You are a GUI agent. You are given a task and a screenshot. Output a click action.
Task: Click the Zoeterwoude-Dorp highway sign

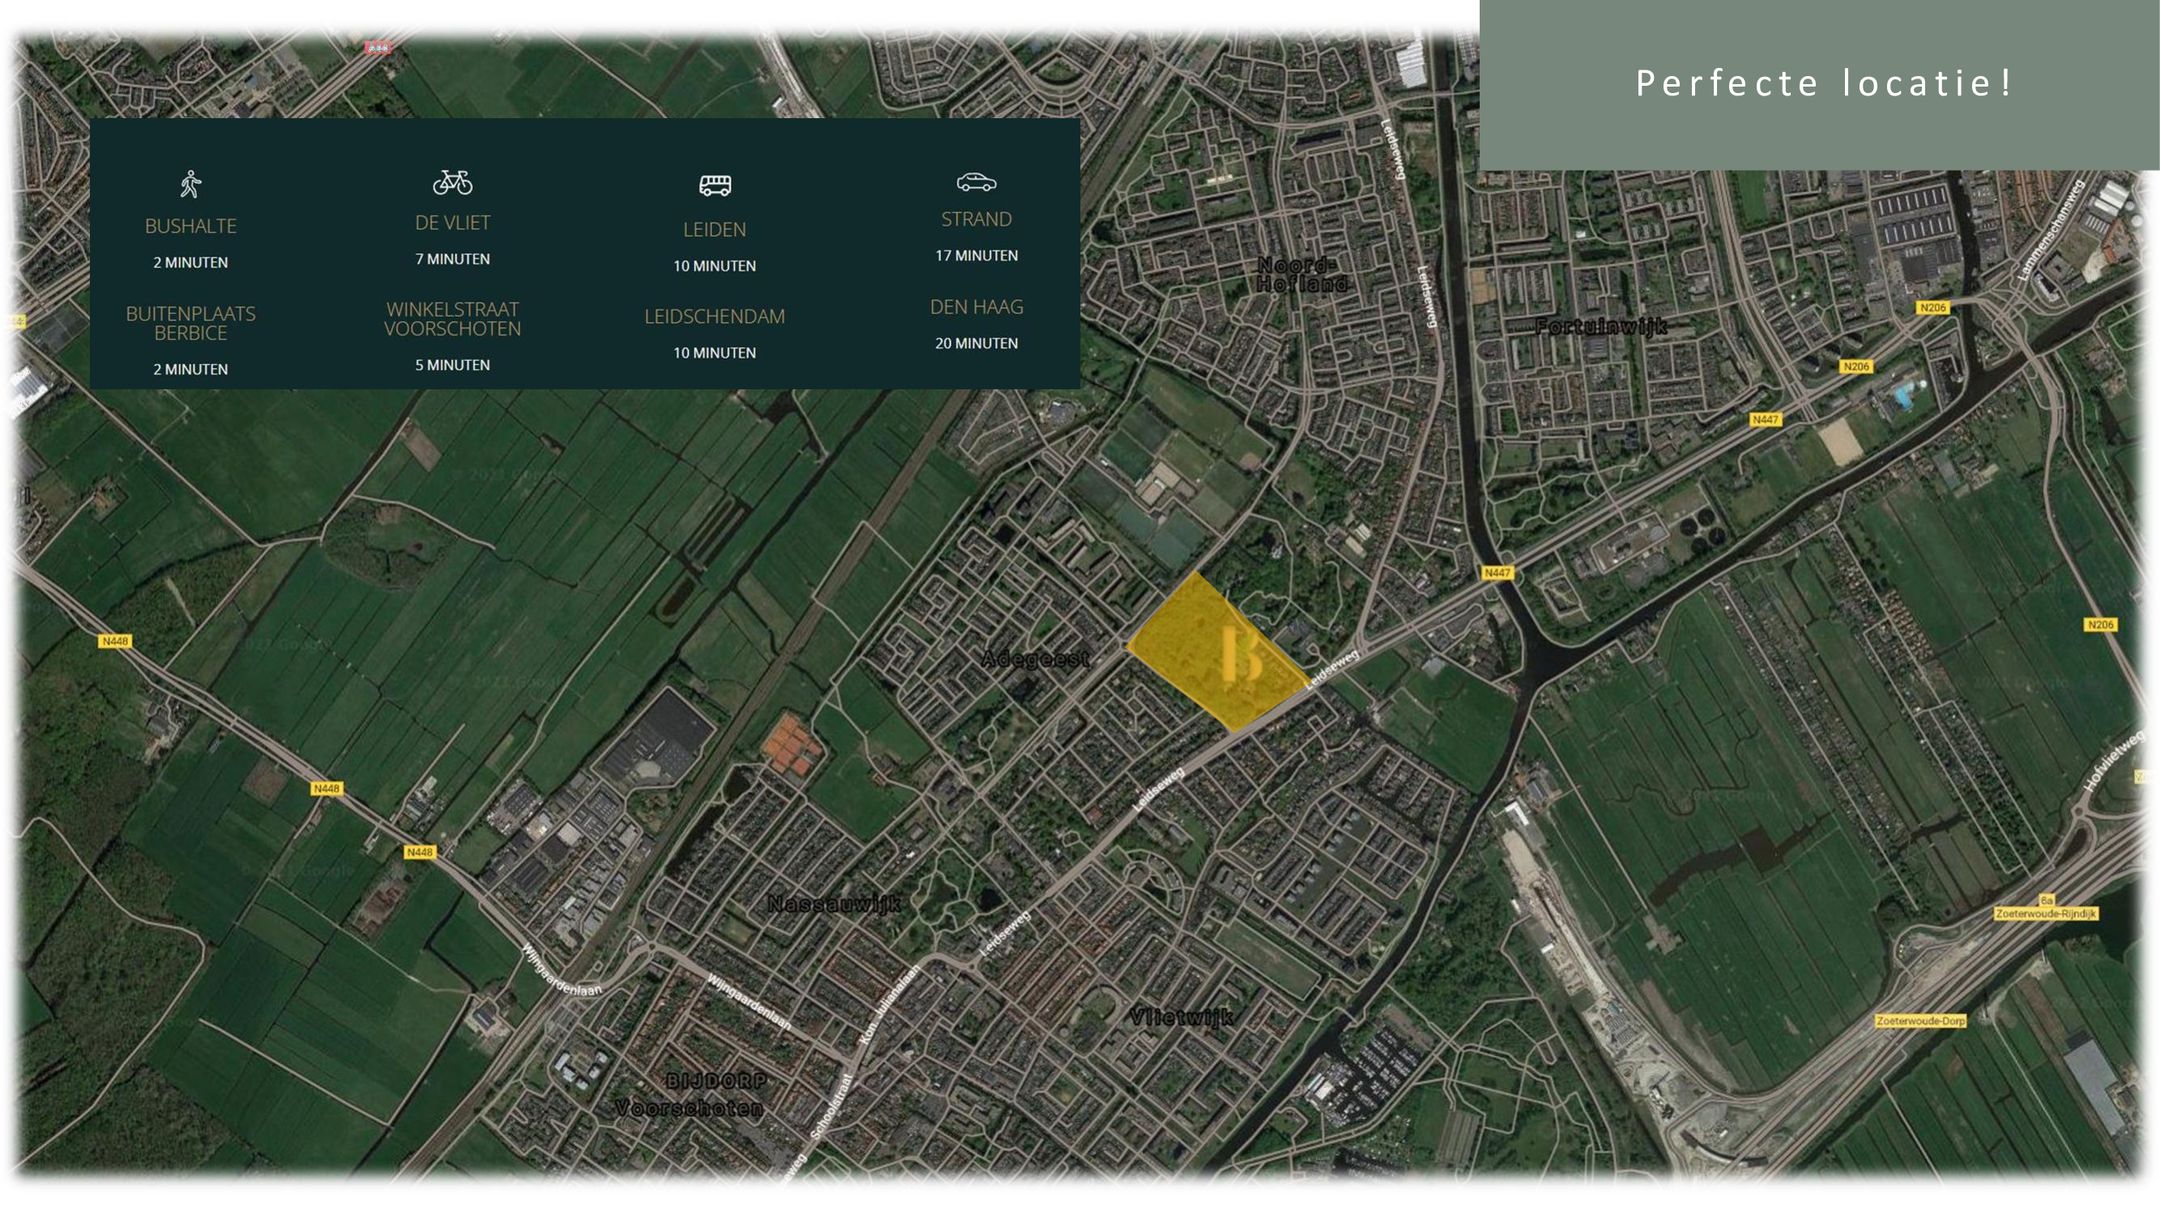[x=1920, y=1021]
